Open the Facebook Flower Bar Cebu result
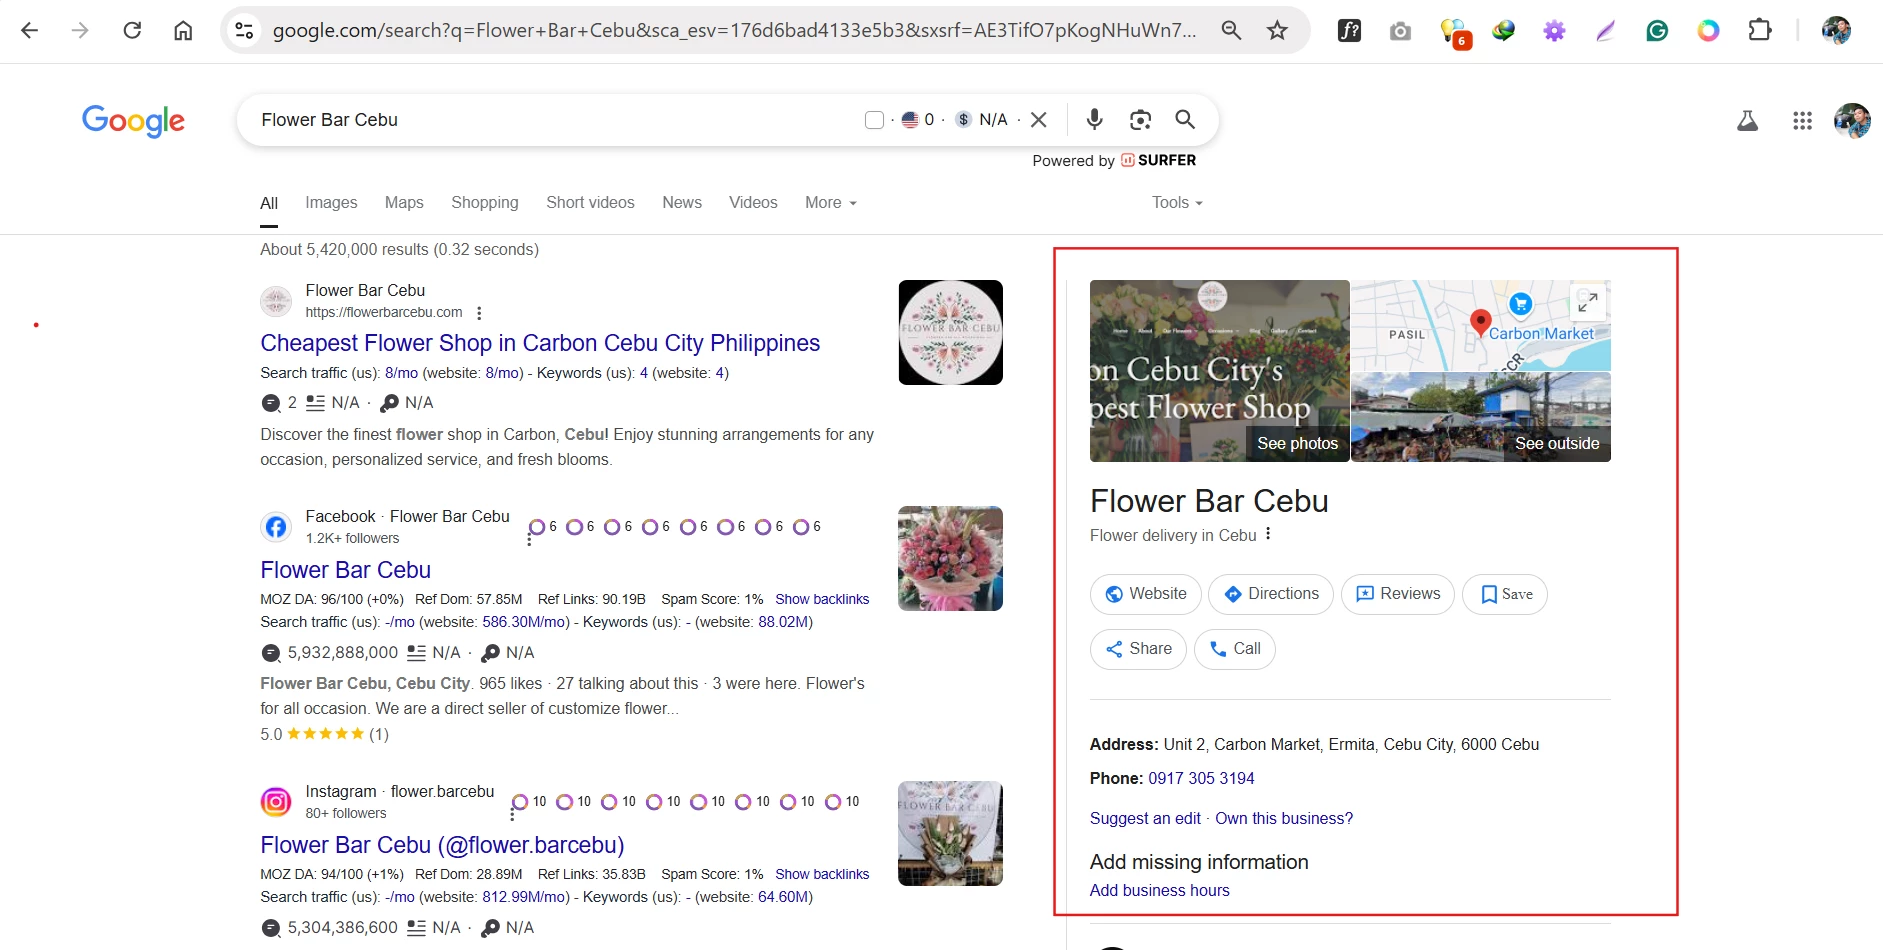The image size is (1883, 950). (346, 570)
